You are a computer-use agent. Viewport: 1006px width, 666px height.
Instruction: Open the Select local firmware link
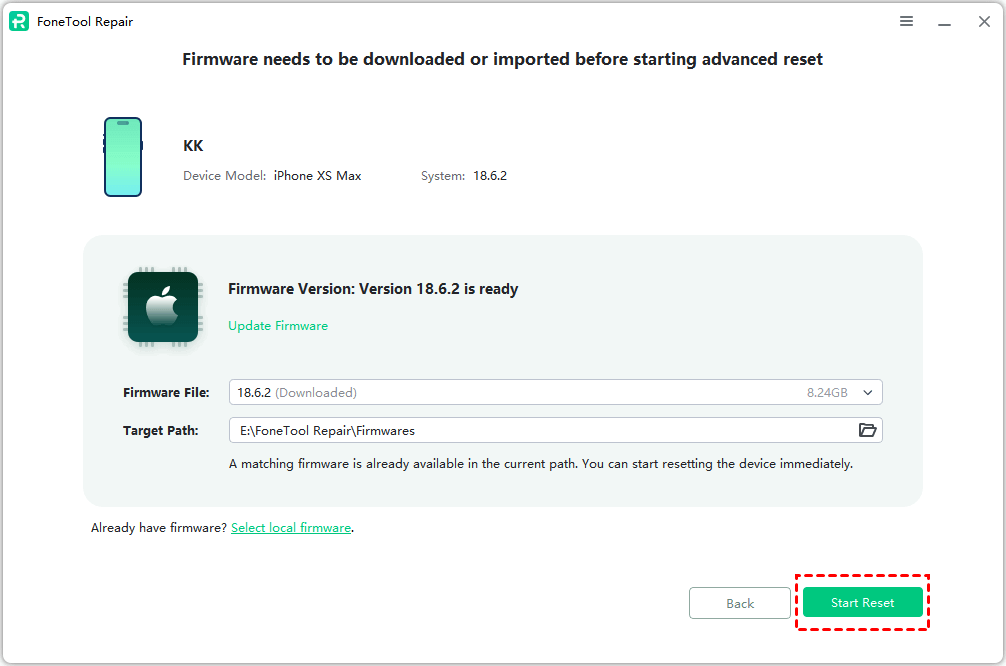click(x=291, y=528)
